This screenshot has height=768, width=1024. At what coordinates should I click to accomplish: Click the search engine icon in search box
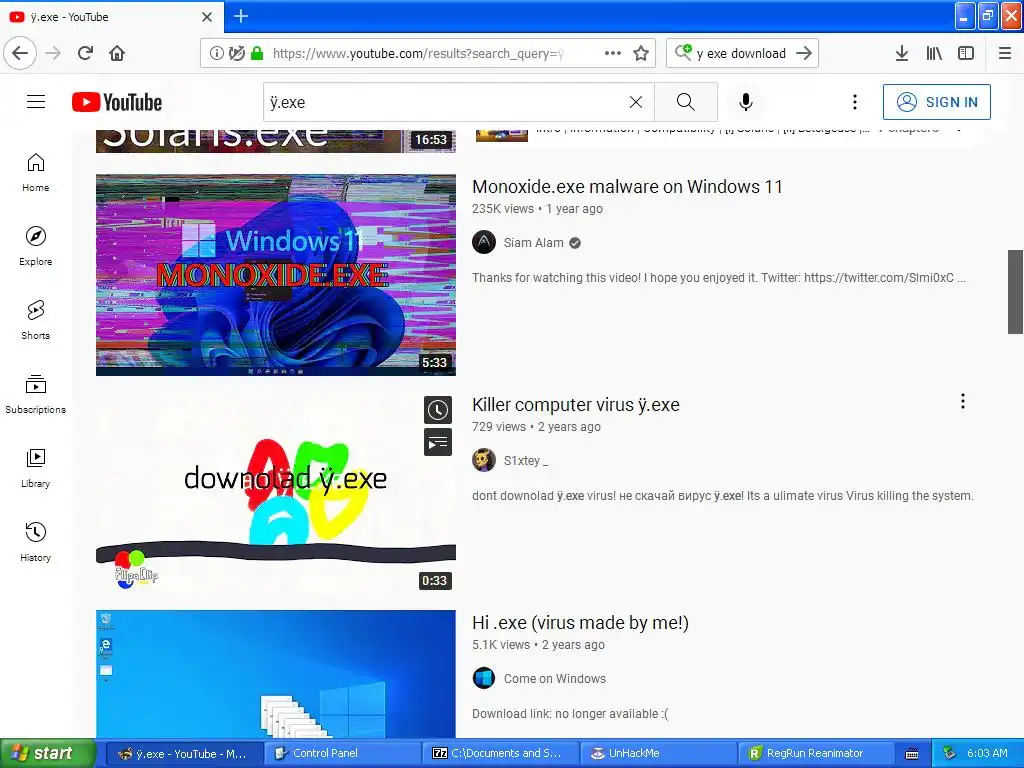click(x=683, y=52)
